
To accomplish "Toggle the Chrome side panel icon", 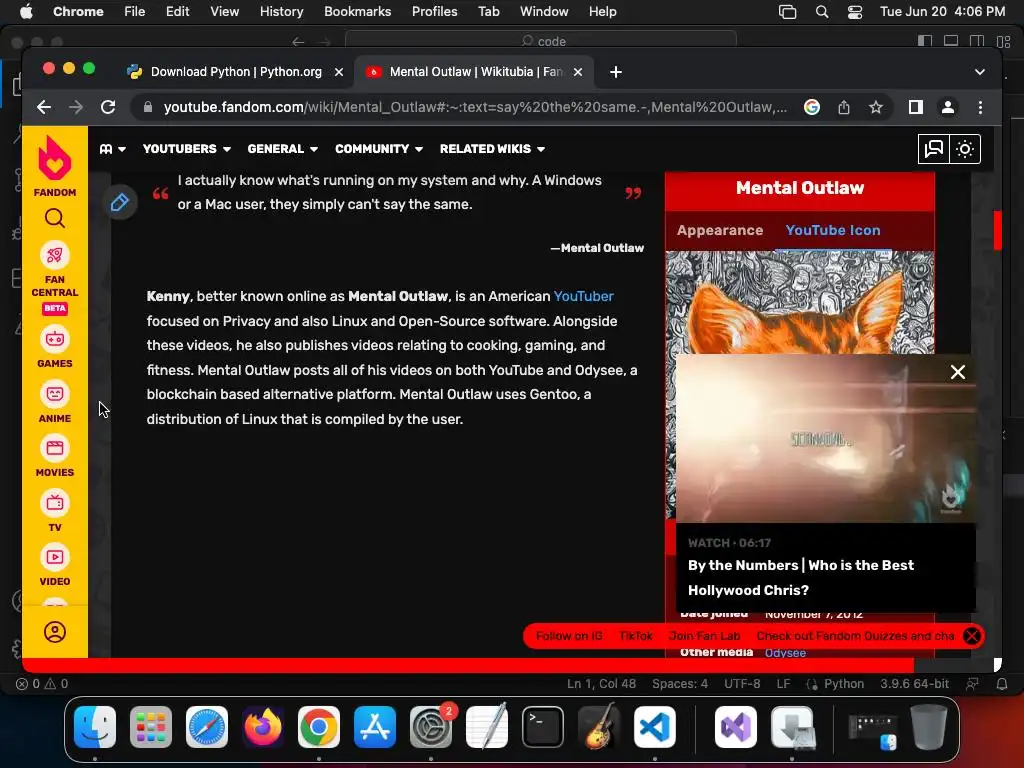I will (x=916, y=107).
